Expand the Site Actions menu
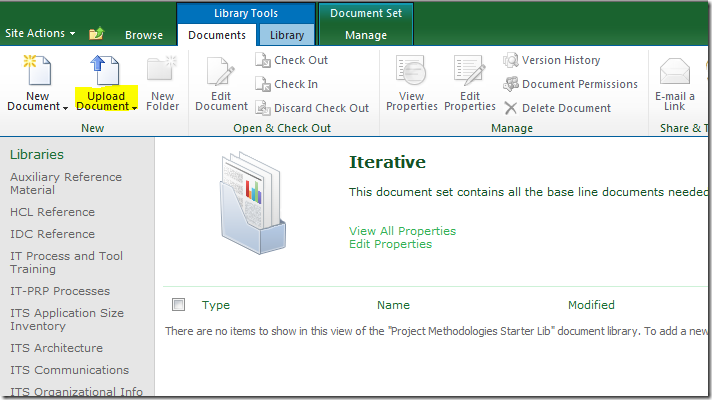The height and width of the screenshot is (400, 712). 40,33
